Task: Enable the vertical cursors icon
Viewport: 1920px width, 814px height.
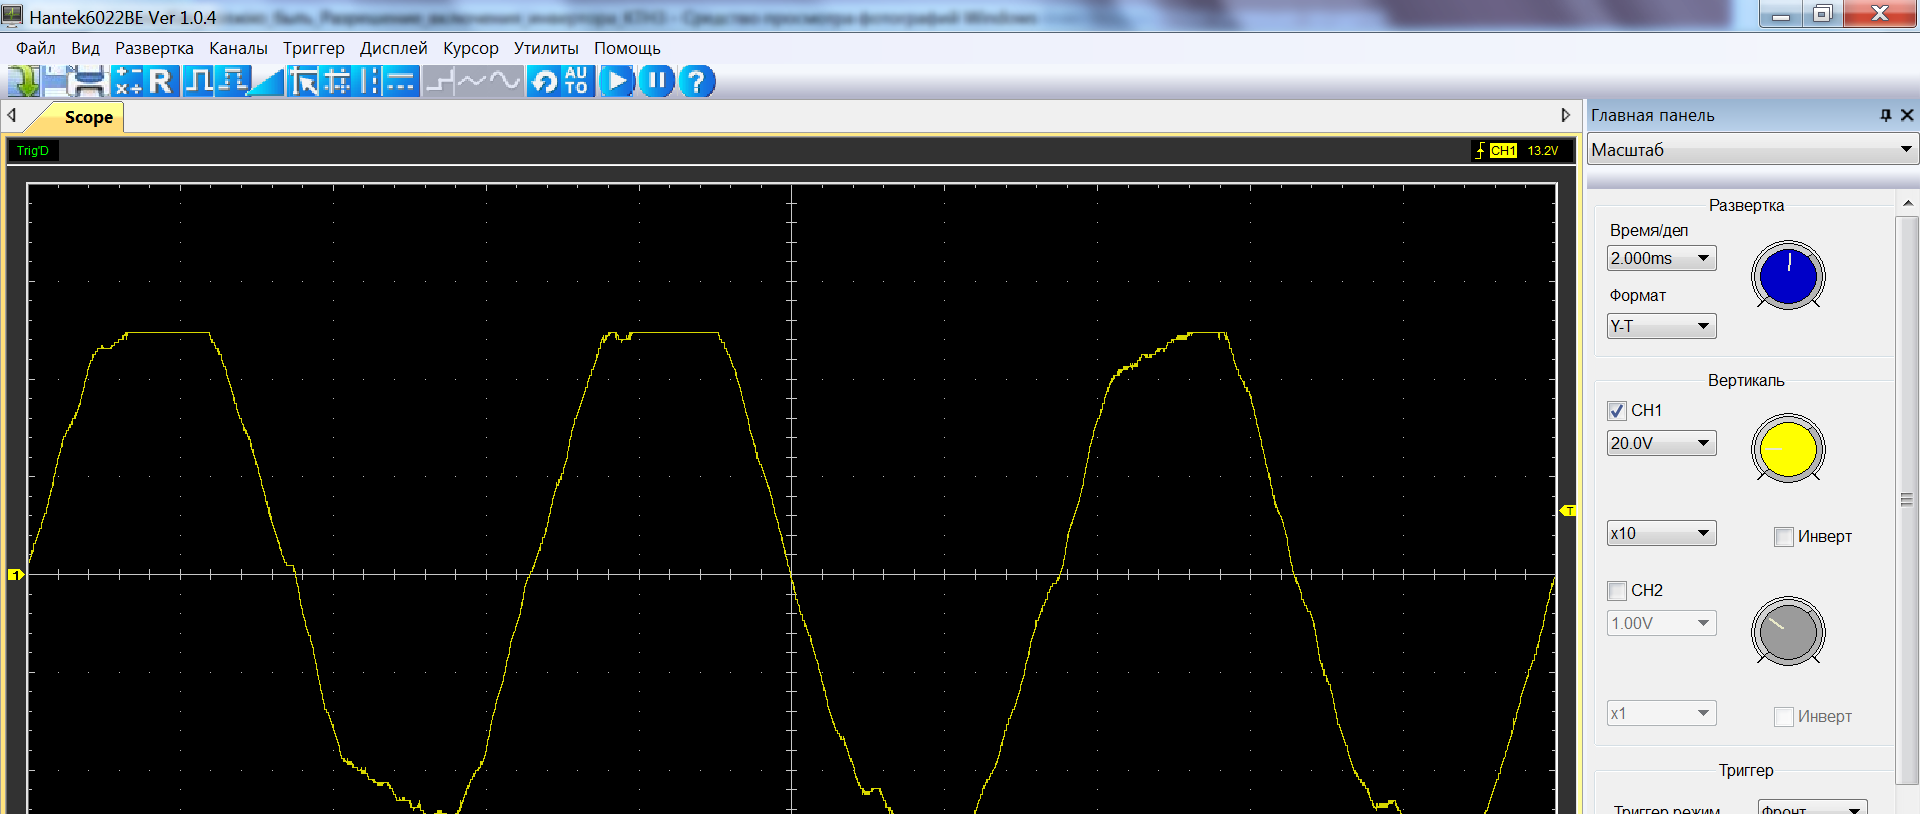Action: point(369,81)
